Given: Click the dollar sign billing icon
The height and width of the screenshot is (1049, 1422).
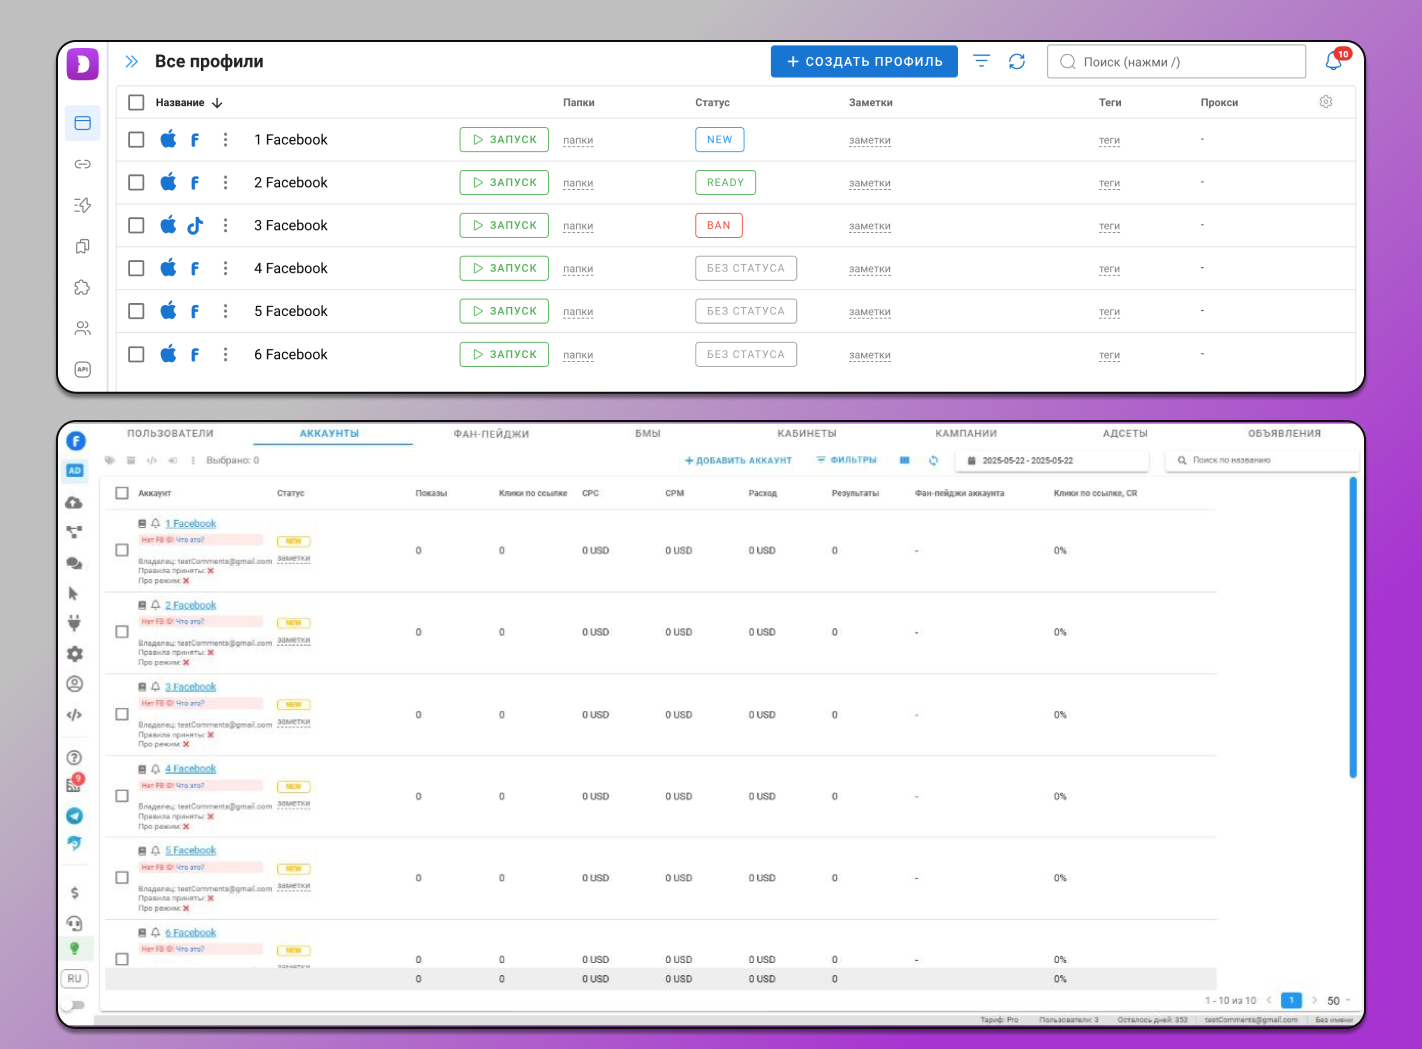Looking at the screenshot, I should click(75, 892).
